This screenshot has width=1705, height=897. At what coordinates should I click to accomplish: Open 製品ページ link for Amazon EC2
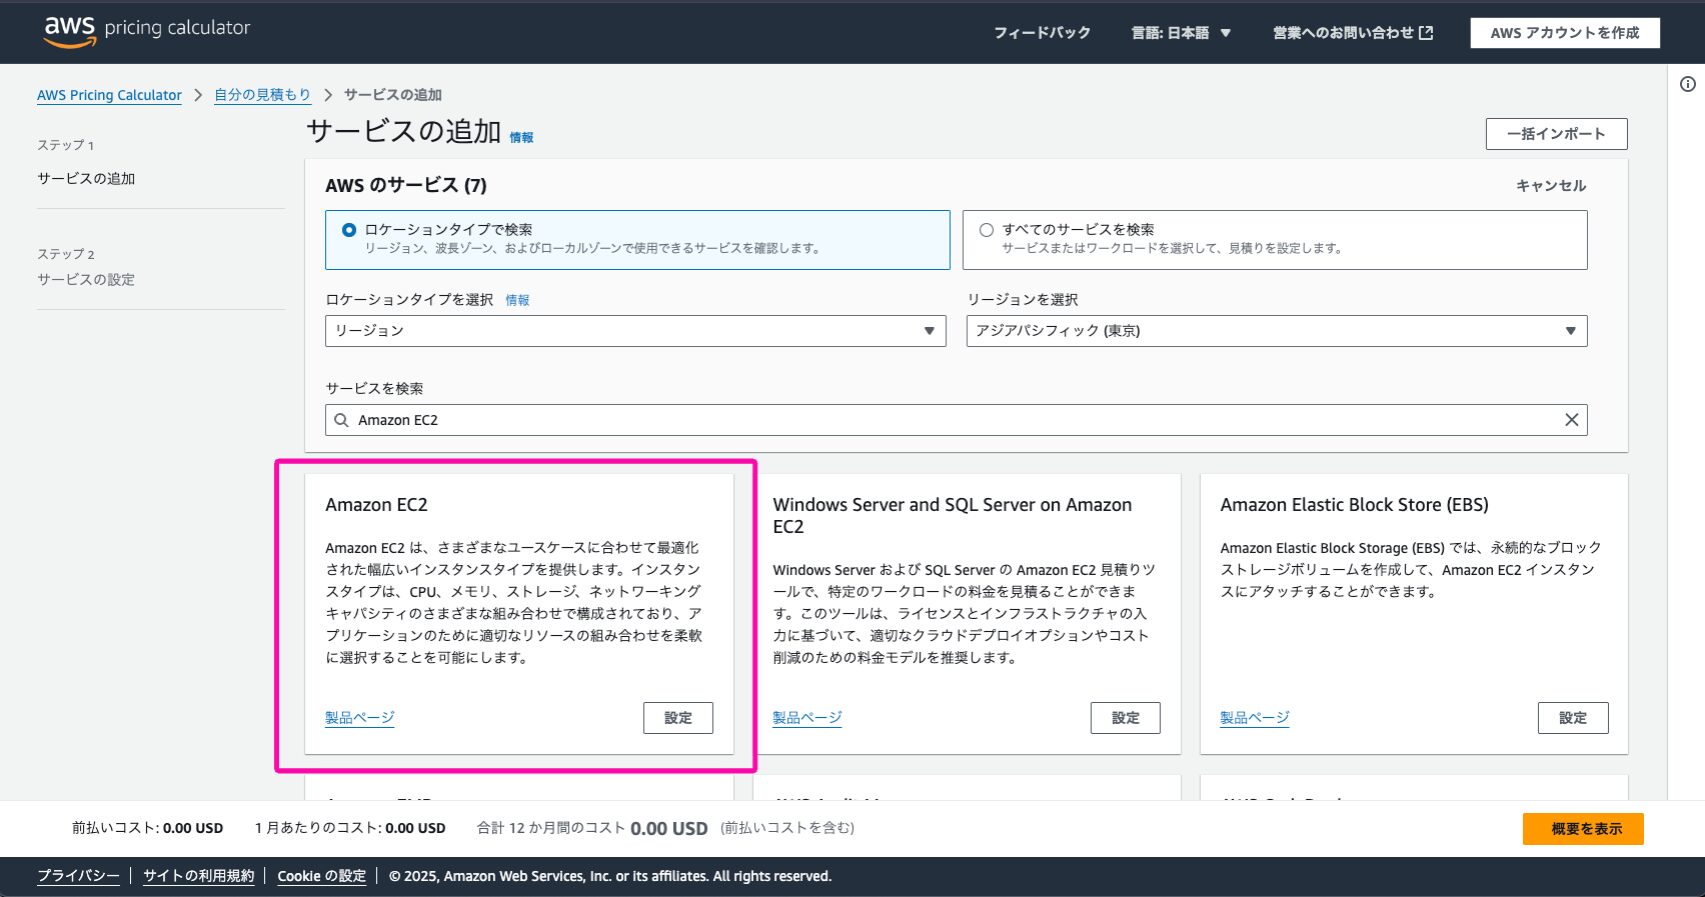coord(360,718)
